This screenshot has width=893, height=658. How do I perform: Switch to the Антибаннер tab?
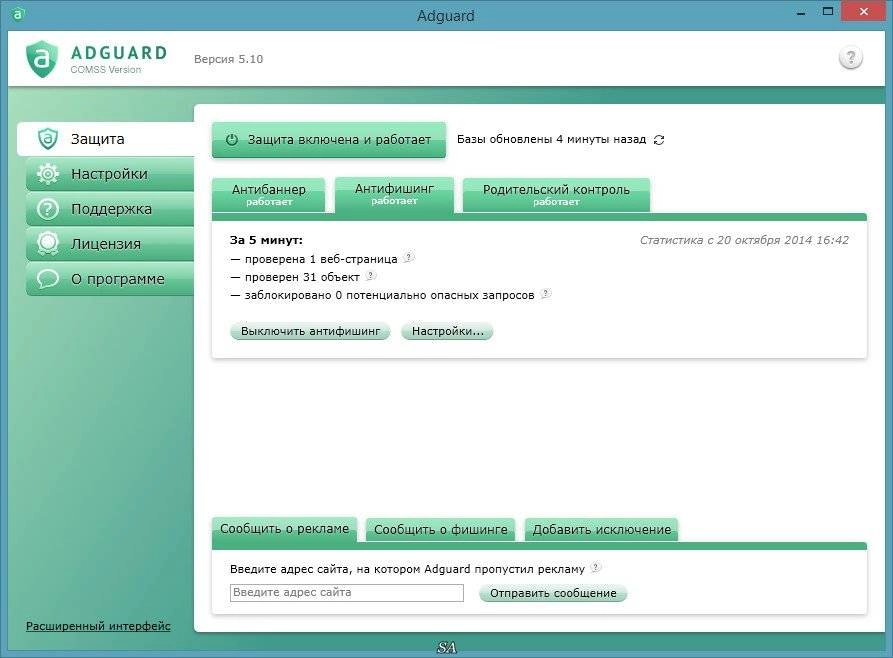coord(268,195)
